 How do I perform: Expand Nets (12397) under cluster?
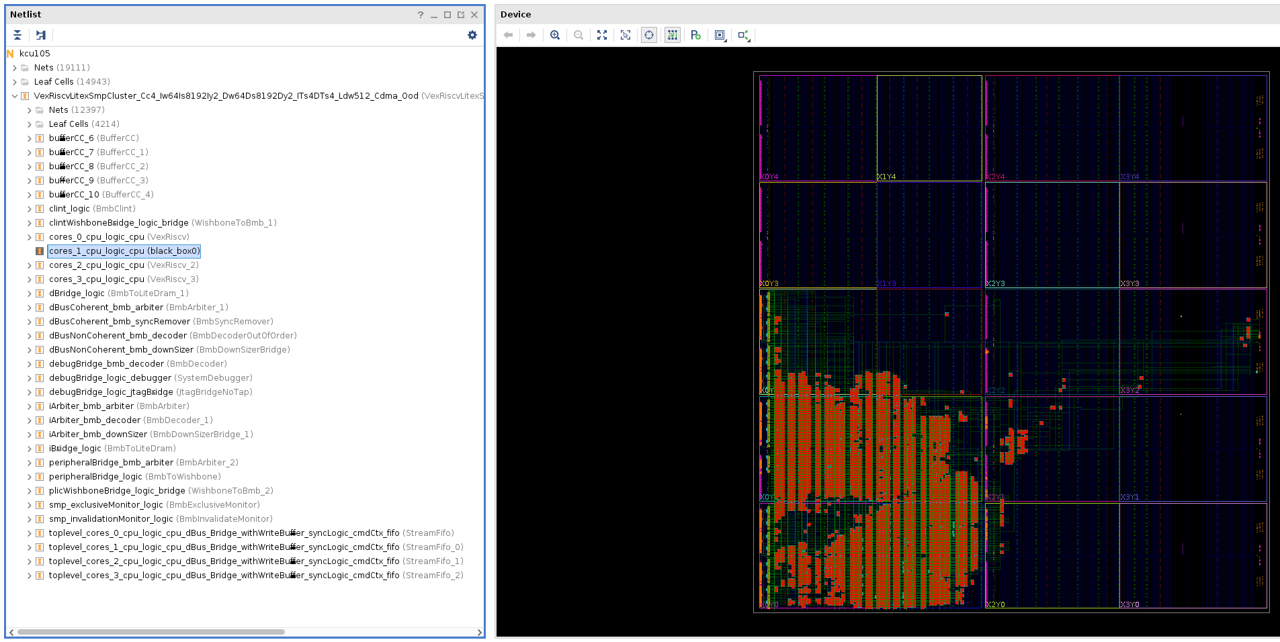(x=29, y=110)
